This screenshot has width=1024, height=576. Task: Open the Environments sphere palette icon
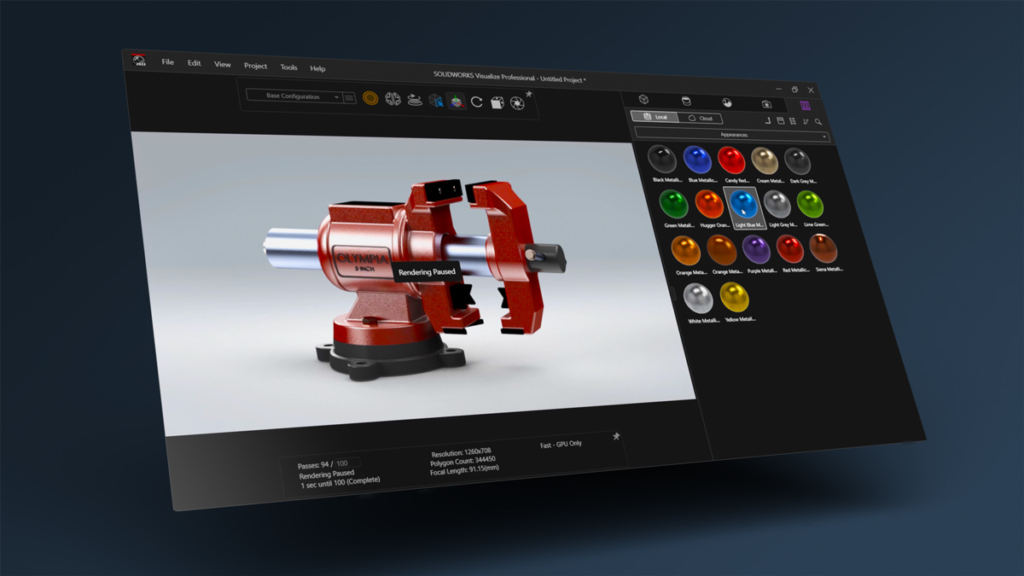click(728, 104)
